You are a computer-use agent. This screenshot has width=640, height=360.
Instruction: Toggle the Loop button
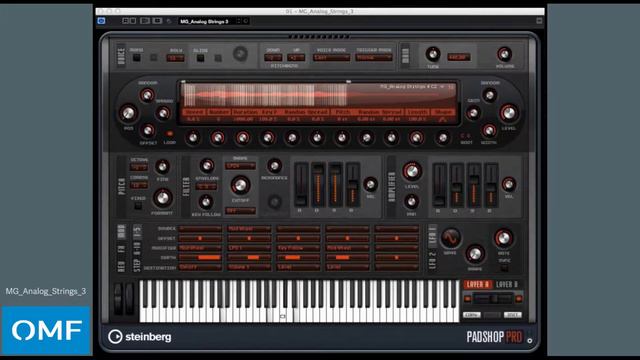169,134
